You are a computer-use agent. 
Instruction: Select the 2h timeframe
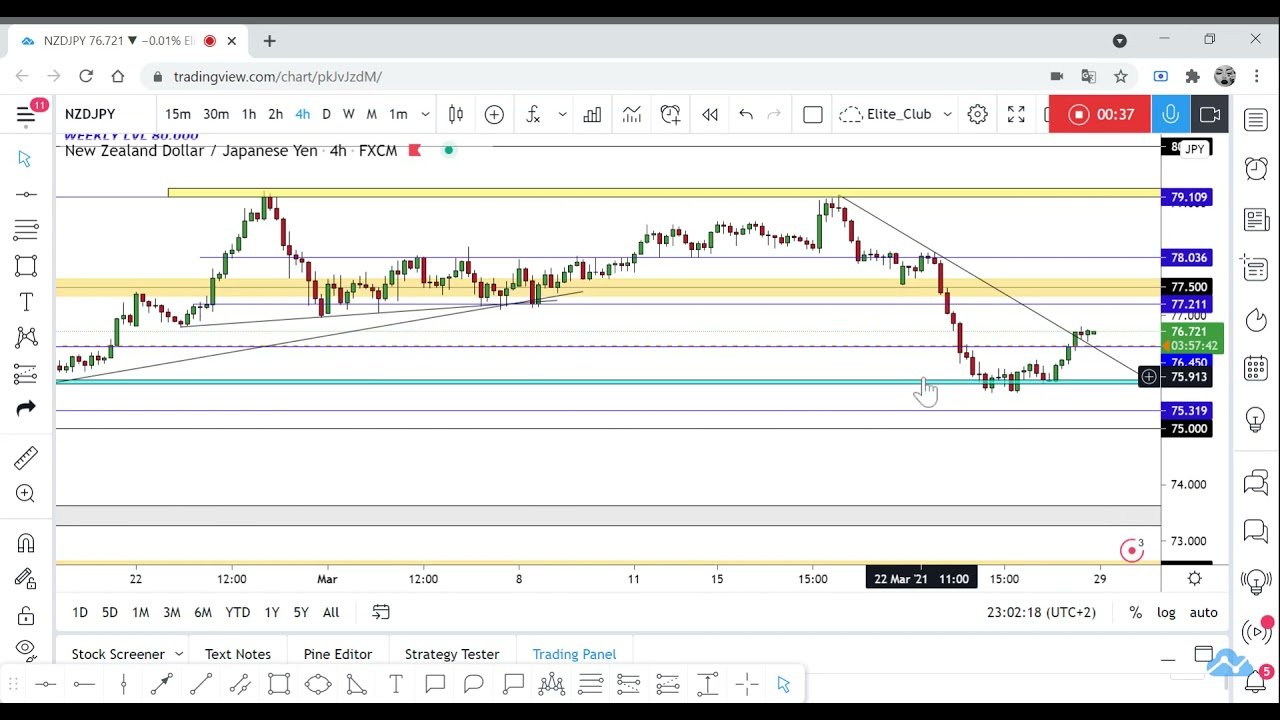click(275, 114)
